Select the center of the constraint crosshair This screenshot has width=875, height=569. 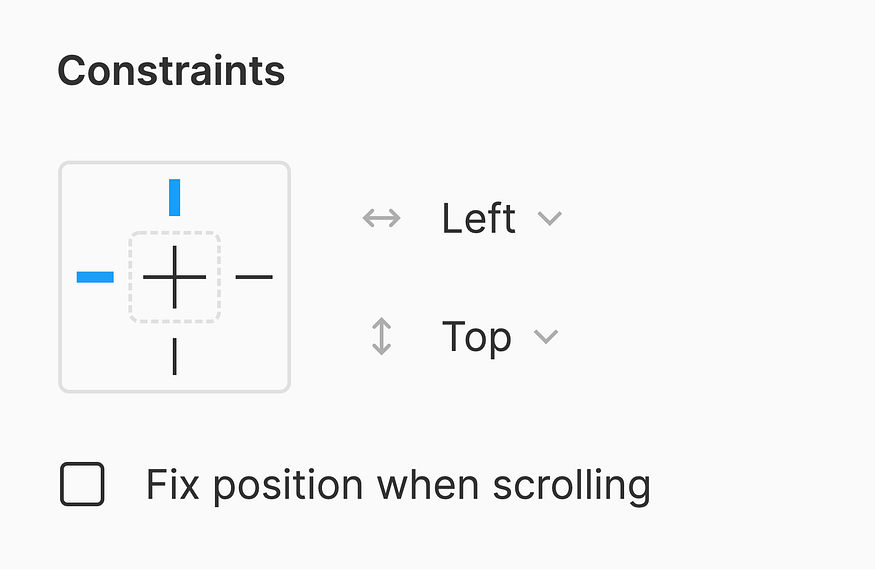point(174,277)
